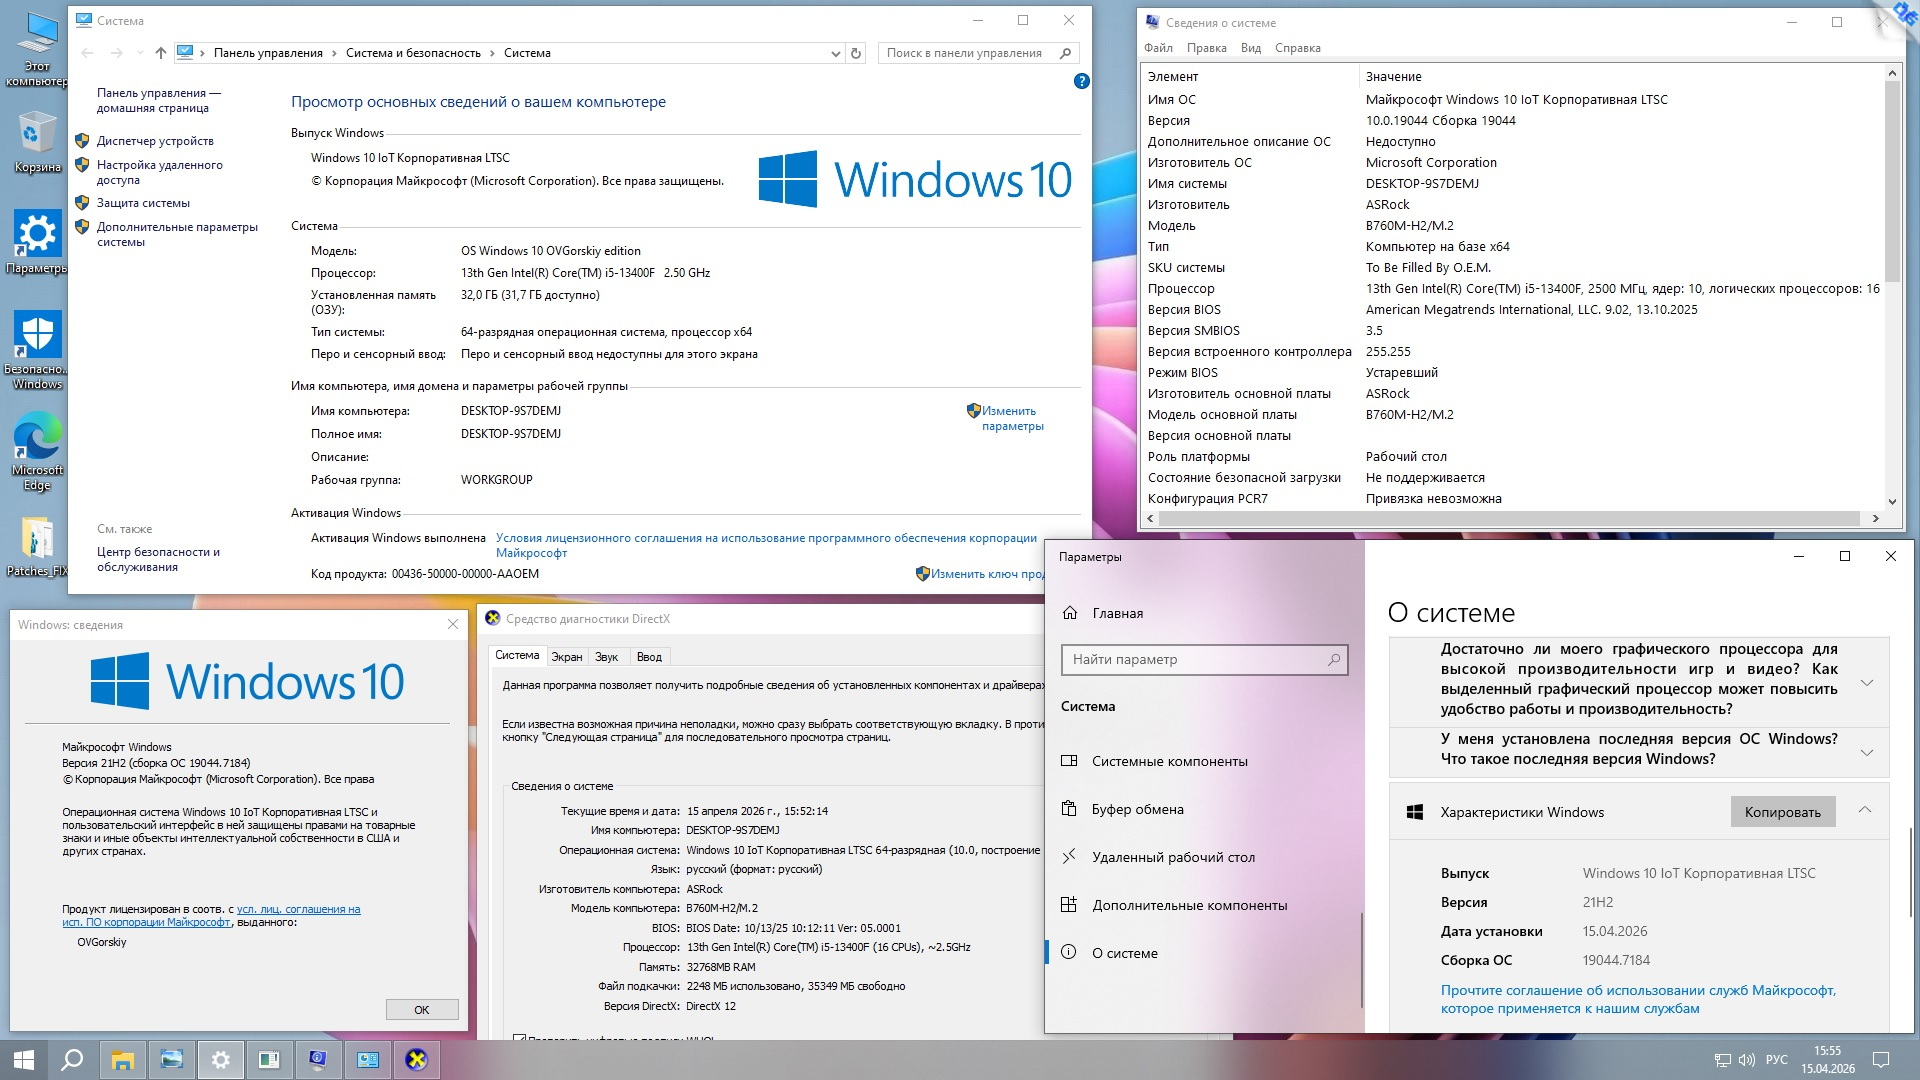Click the taskbar search magnifier icon

[72, 1060]
